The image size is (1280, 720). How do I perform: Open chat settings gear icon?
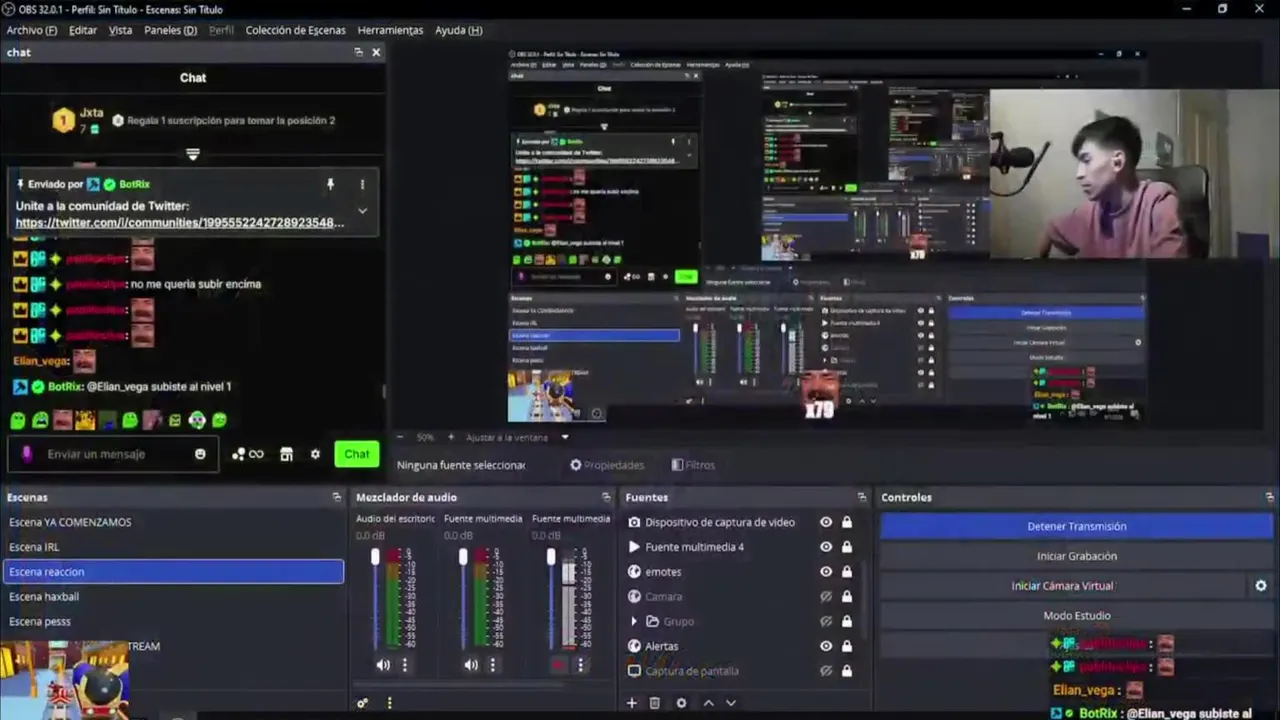[x=315, y=454]
